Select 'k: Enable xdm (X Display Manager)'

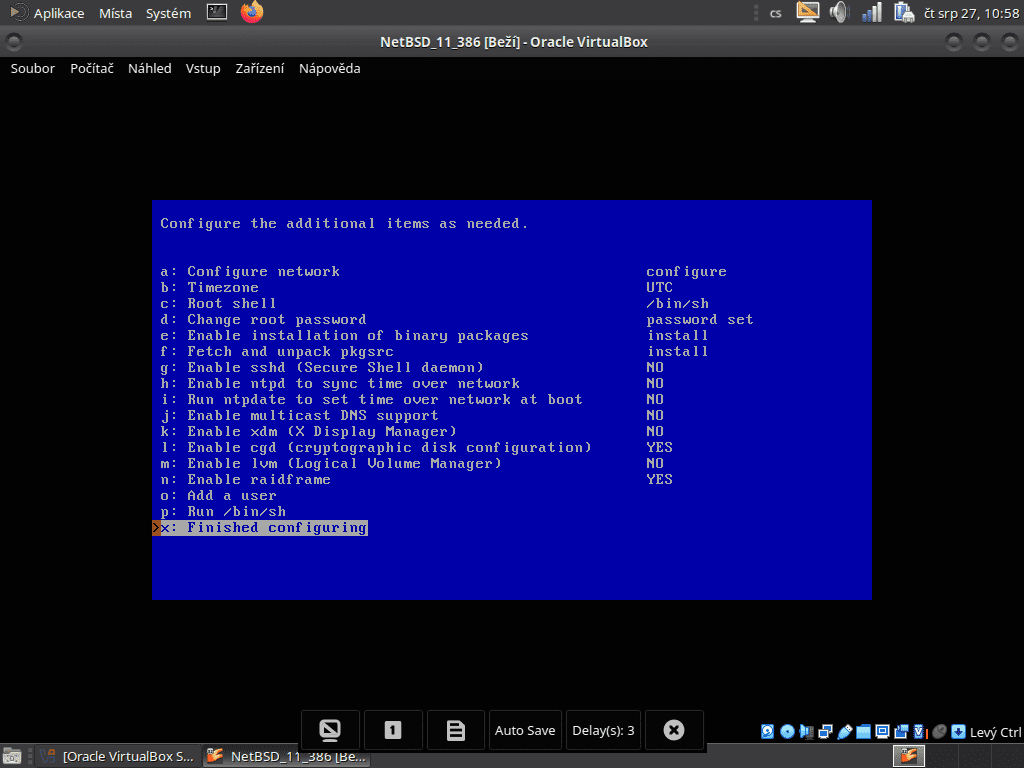308,432
